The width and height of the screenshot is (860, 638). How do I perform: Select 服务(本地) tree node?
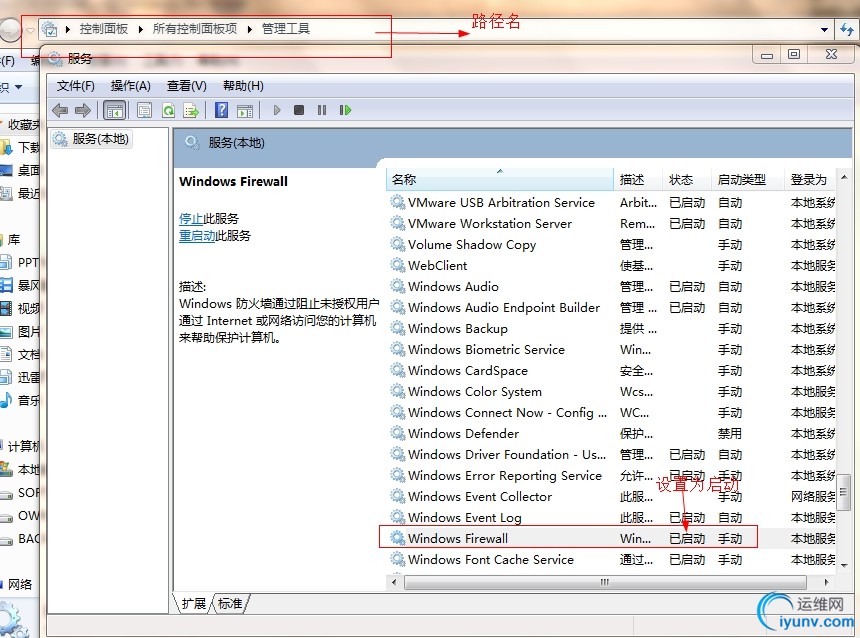point(92,139)
